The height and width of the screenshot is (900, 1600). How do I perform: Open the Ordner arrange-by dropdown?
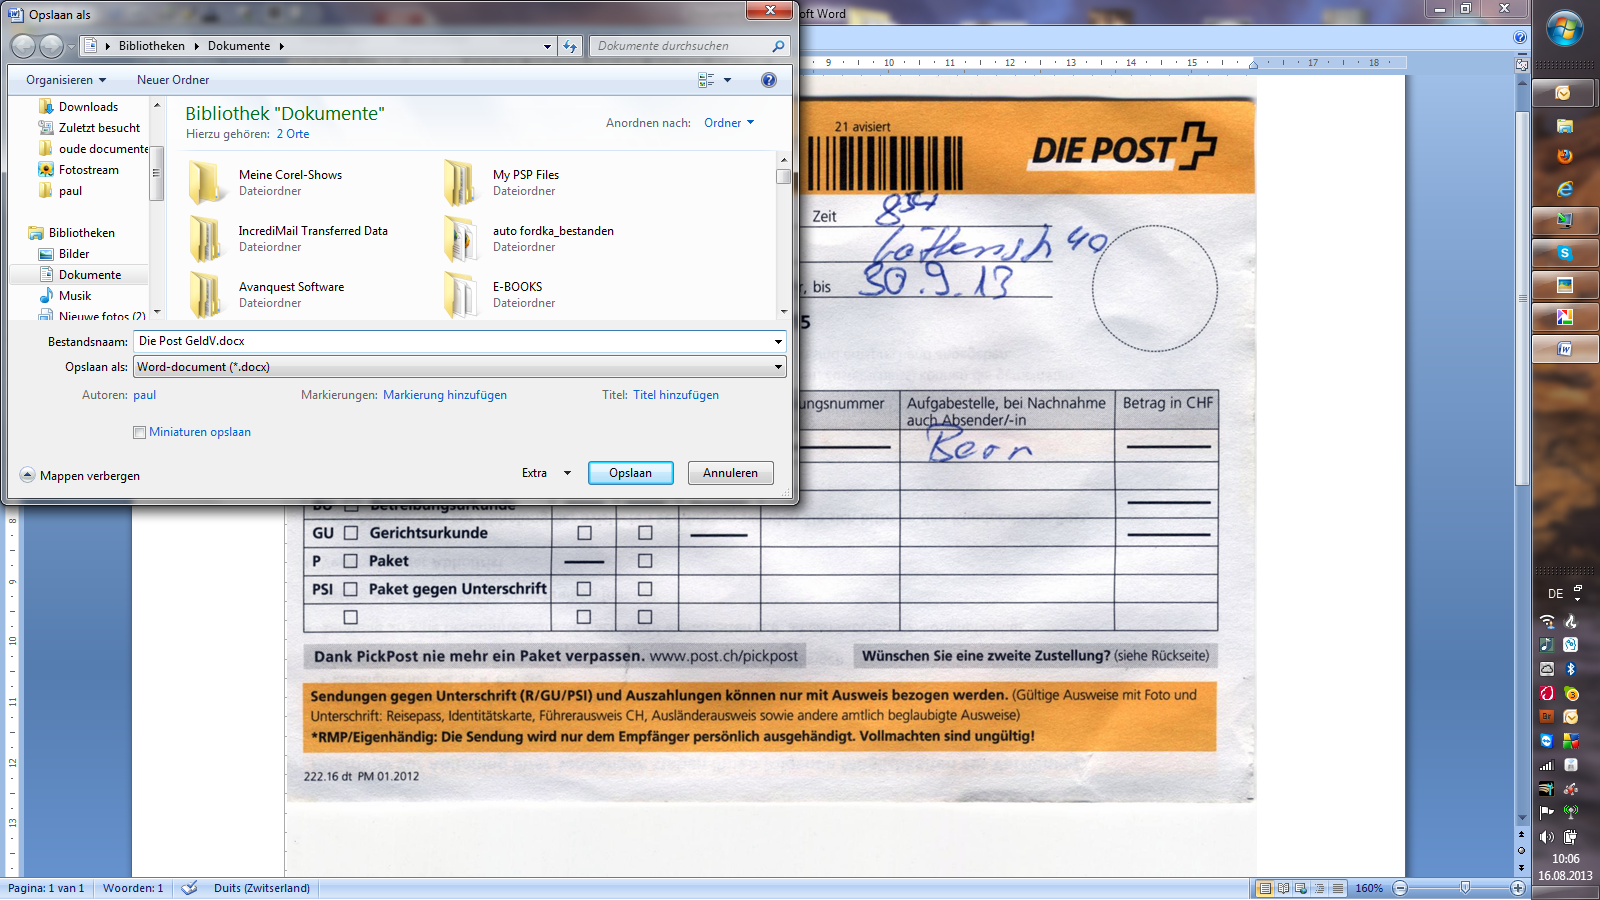[729, 123]
